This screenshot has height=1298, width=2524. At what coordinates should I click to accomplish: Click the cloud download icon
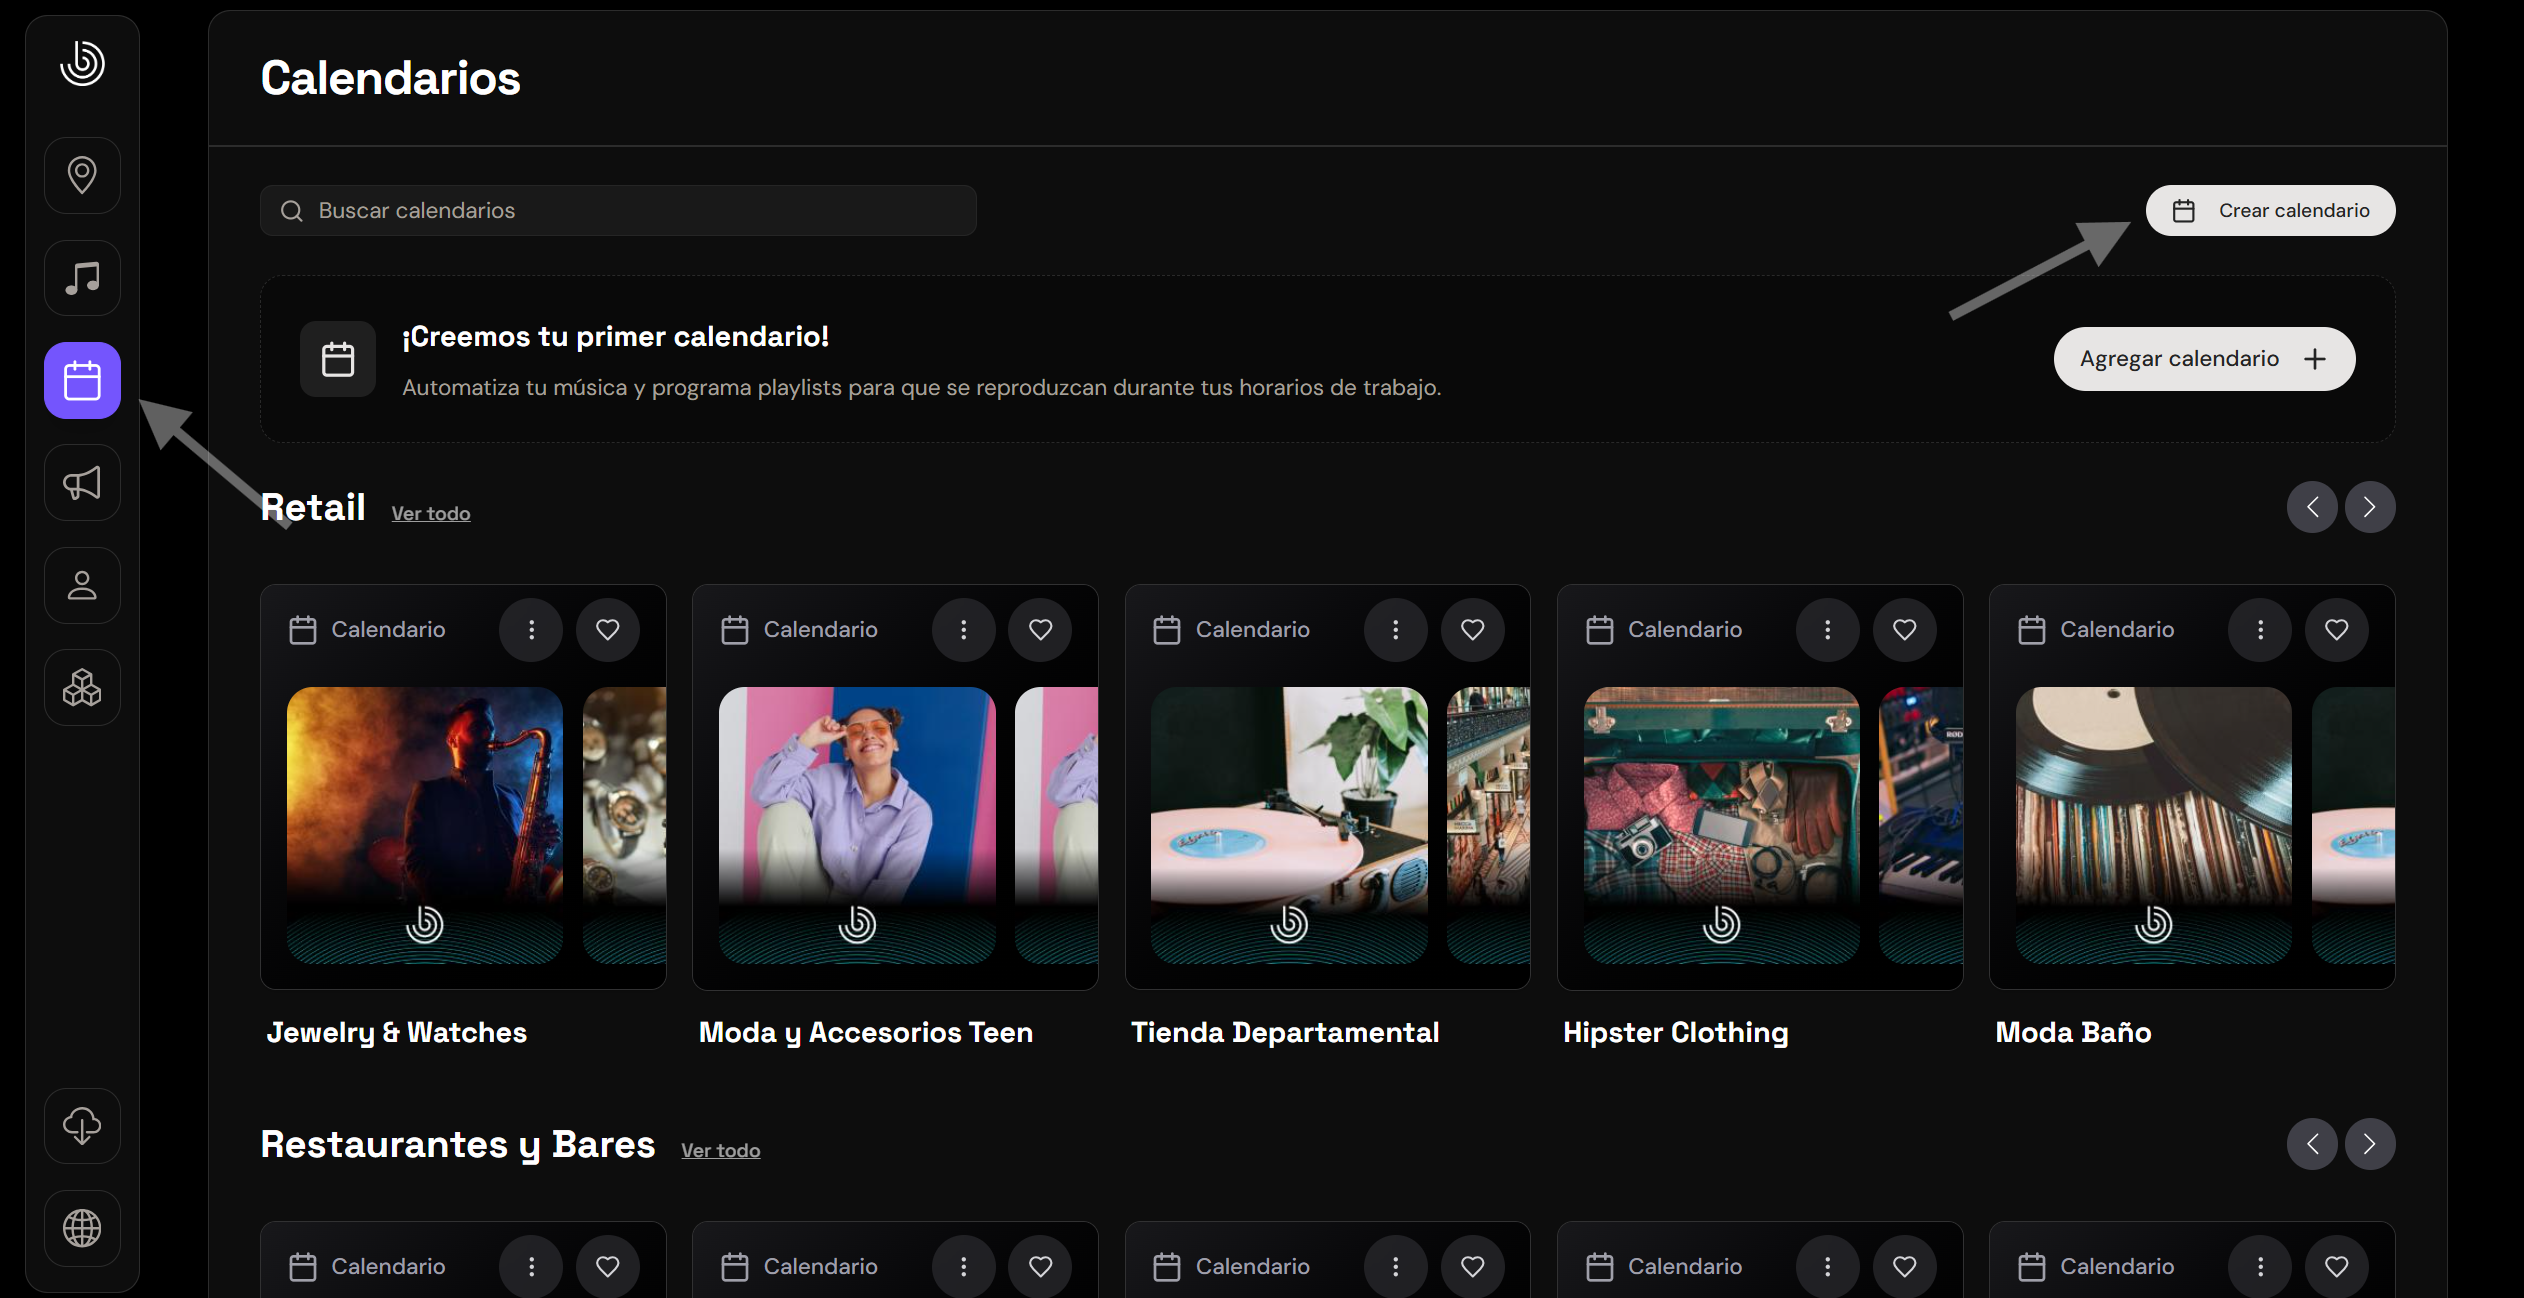[82, 1126]
